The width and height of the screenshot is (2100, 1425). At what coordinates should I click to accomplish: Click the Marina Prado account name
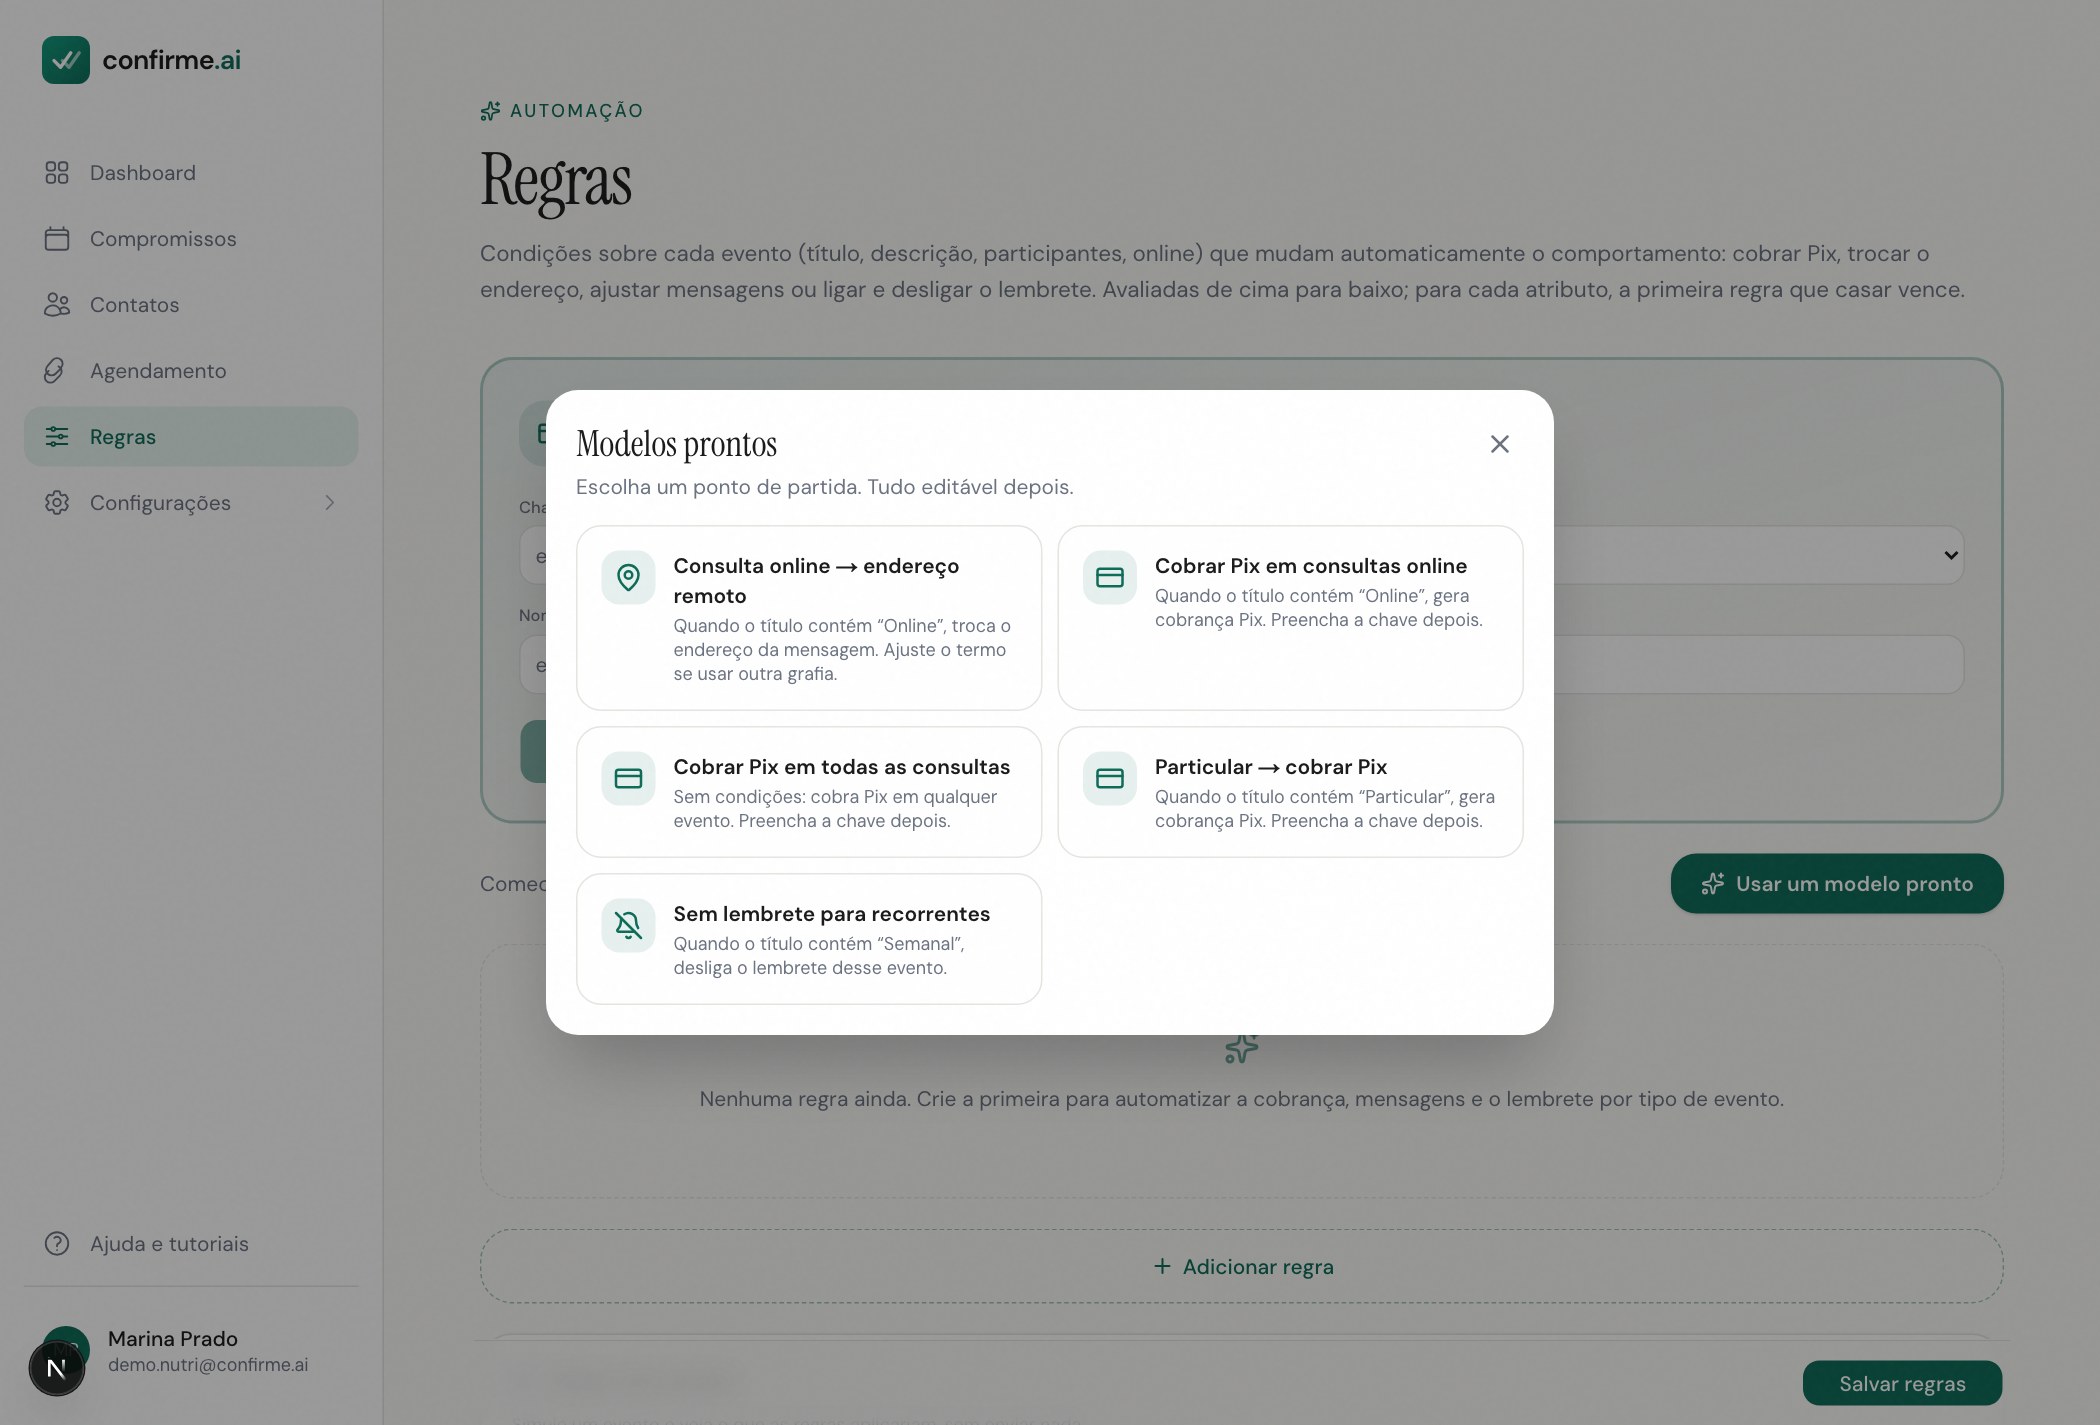click(x=173, y=1339)
